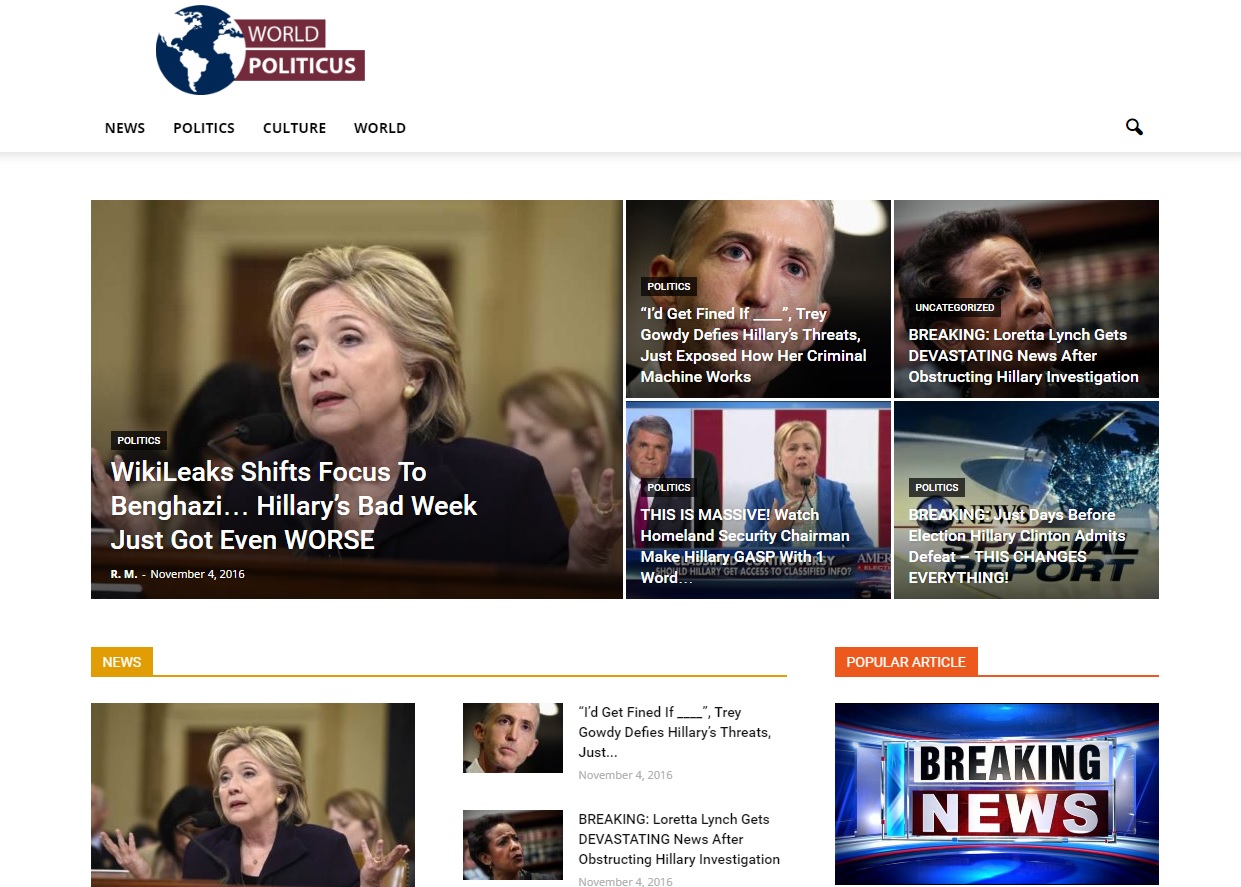This screenshot has height=887, width=1241.
Task: Open Hillary Clinton Admits Defeat featured story
Action: click(x=1016, y=546)
